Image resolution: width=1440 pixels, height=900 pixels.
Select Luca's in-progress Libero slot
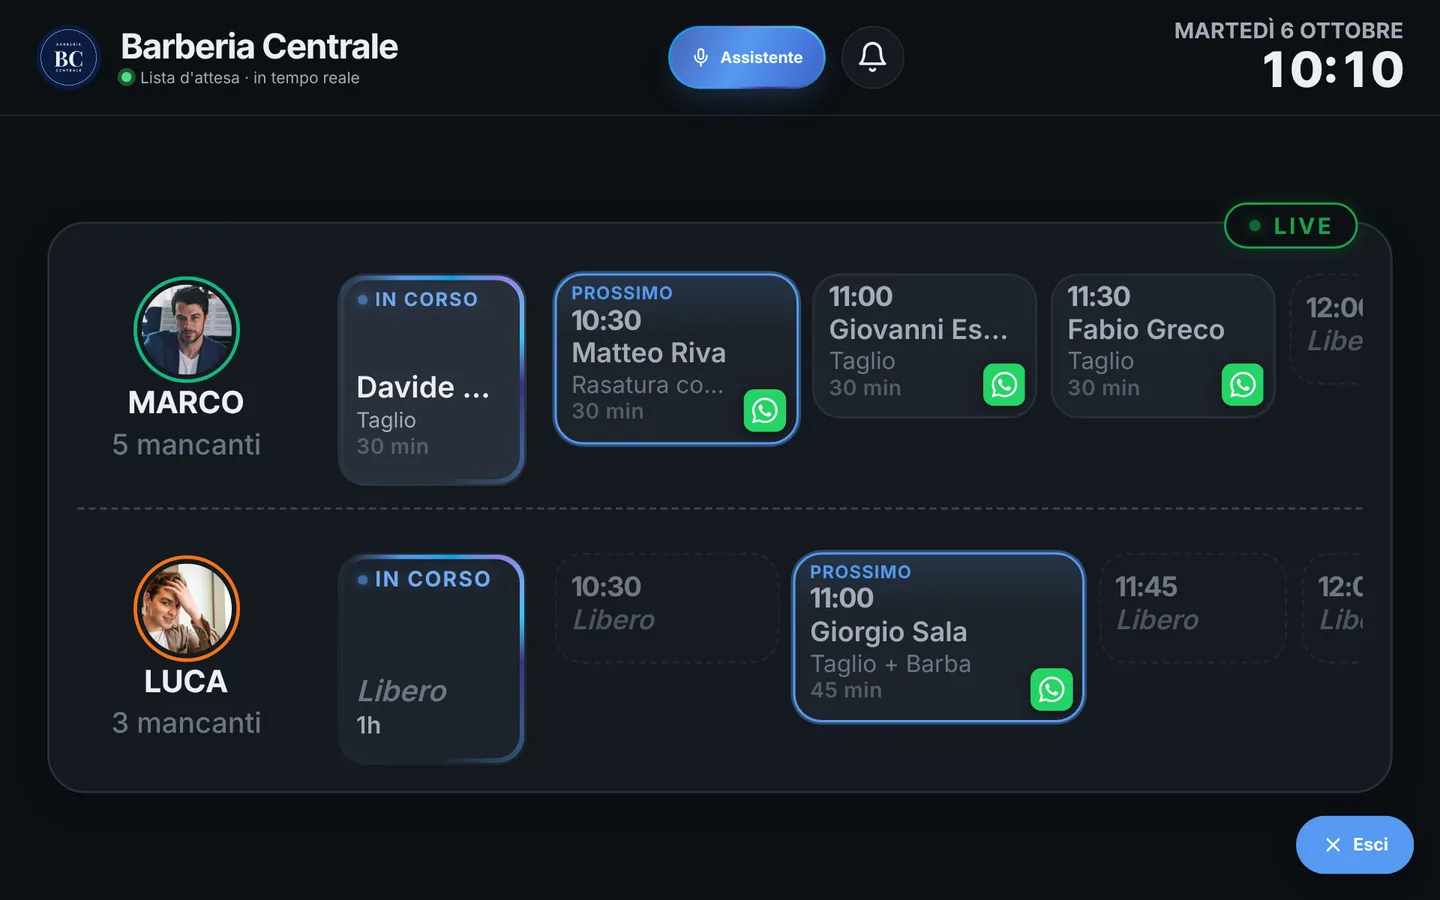click(x=432, y=659)
